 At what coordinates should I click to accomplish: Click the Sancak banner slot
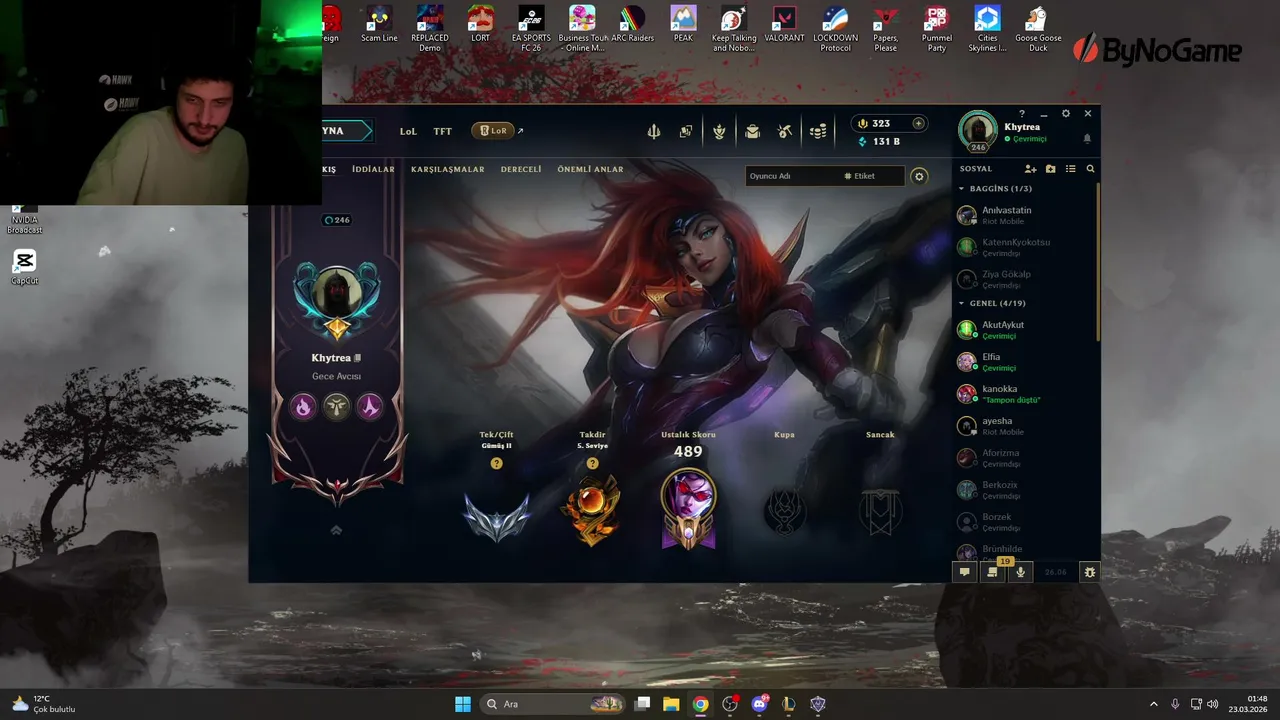(x=880, y=511)
